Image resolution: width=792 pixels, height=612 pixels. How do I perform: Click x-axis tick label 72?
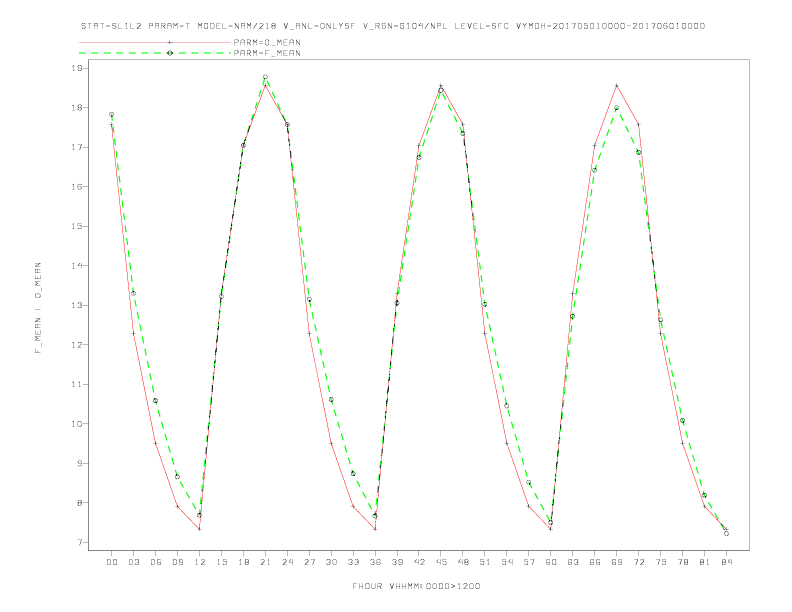(x=638, y=562)
